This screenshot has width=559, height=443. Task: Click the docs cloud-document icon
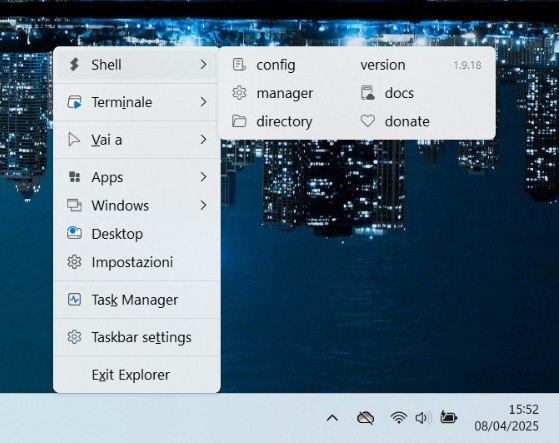[x=368, y=93]
